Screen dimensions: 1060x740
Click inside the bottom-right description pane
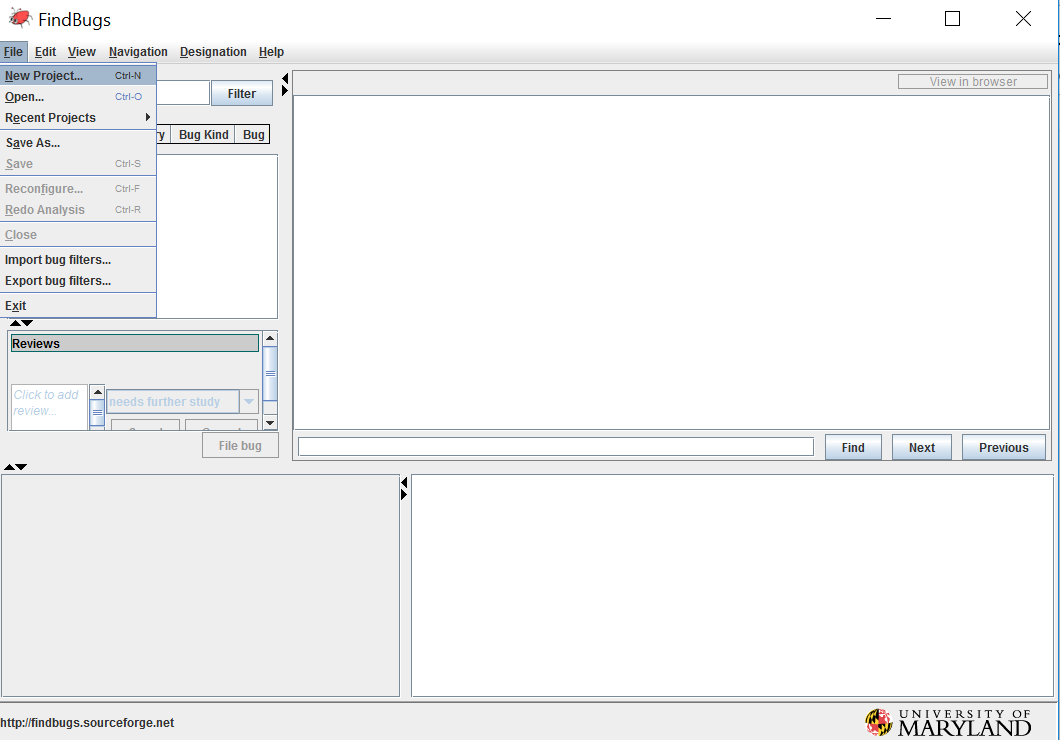(732, 585)
